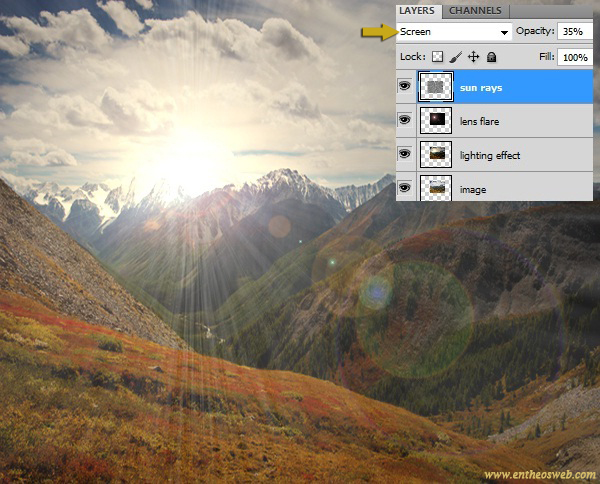Switch to the Channels tab
600x484 pixels.
tap(475, 11)
